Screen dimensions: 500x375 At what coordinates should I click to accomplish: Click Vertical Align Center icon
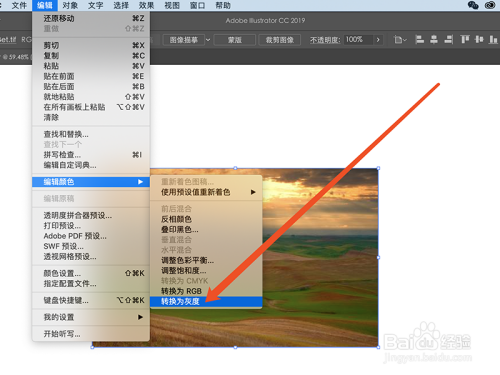point(479,40)
